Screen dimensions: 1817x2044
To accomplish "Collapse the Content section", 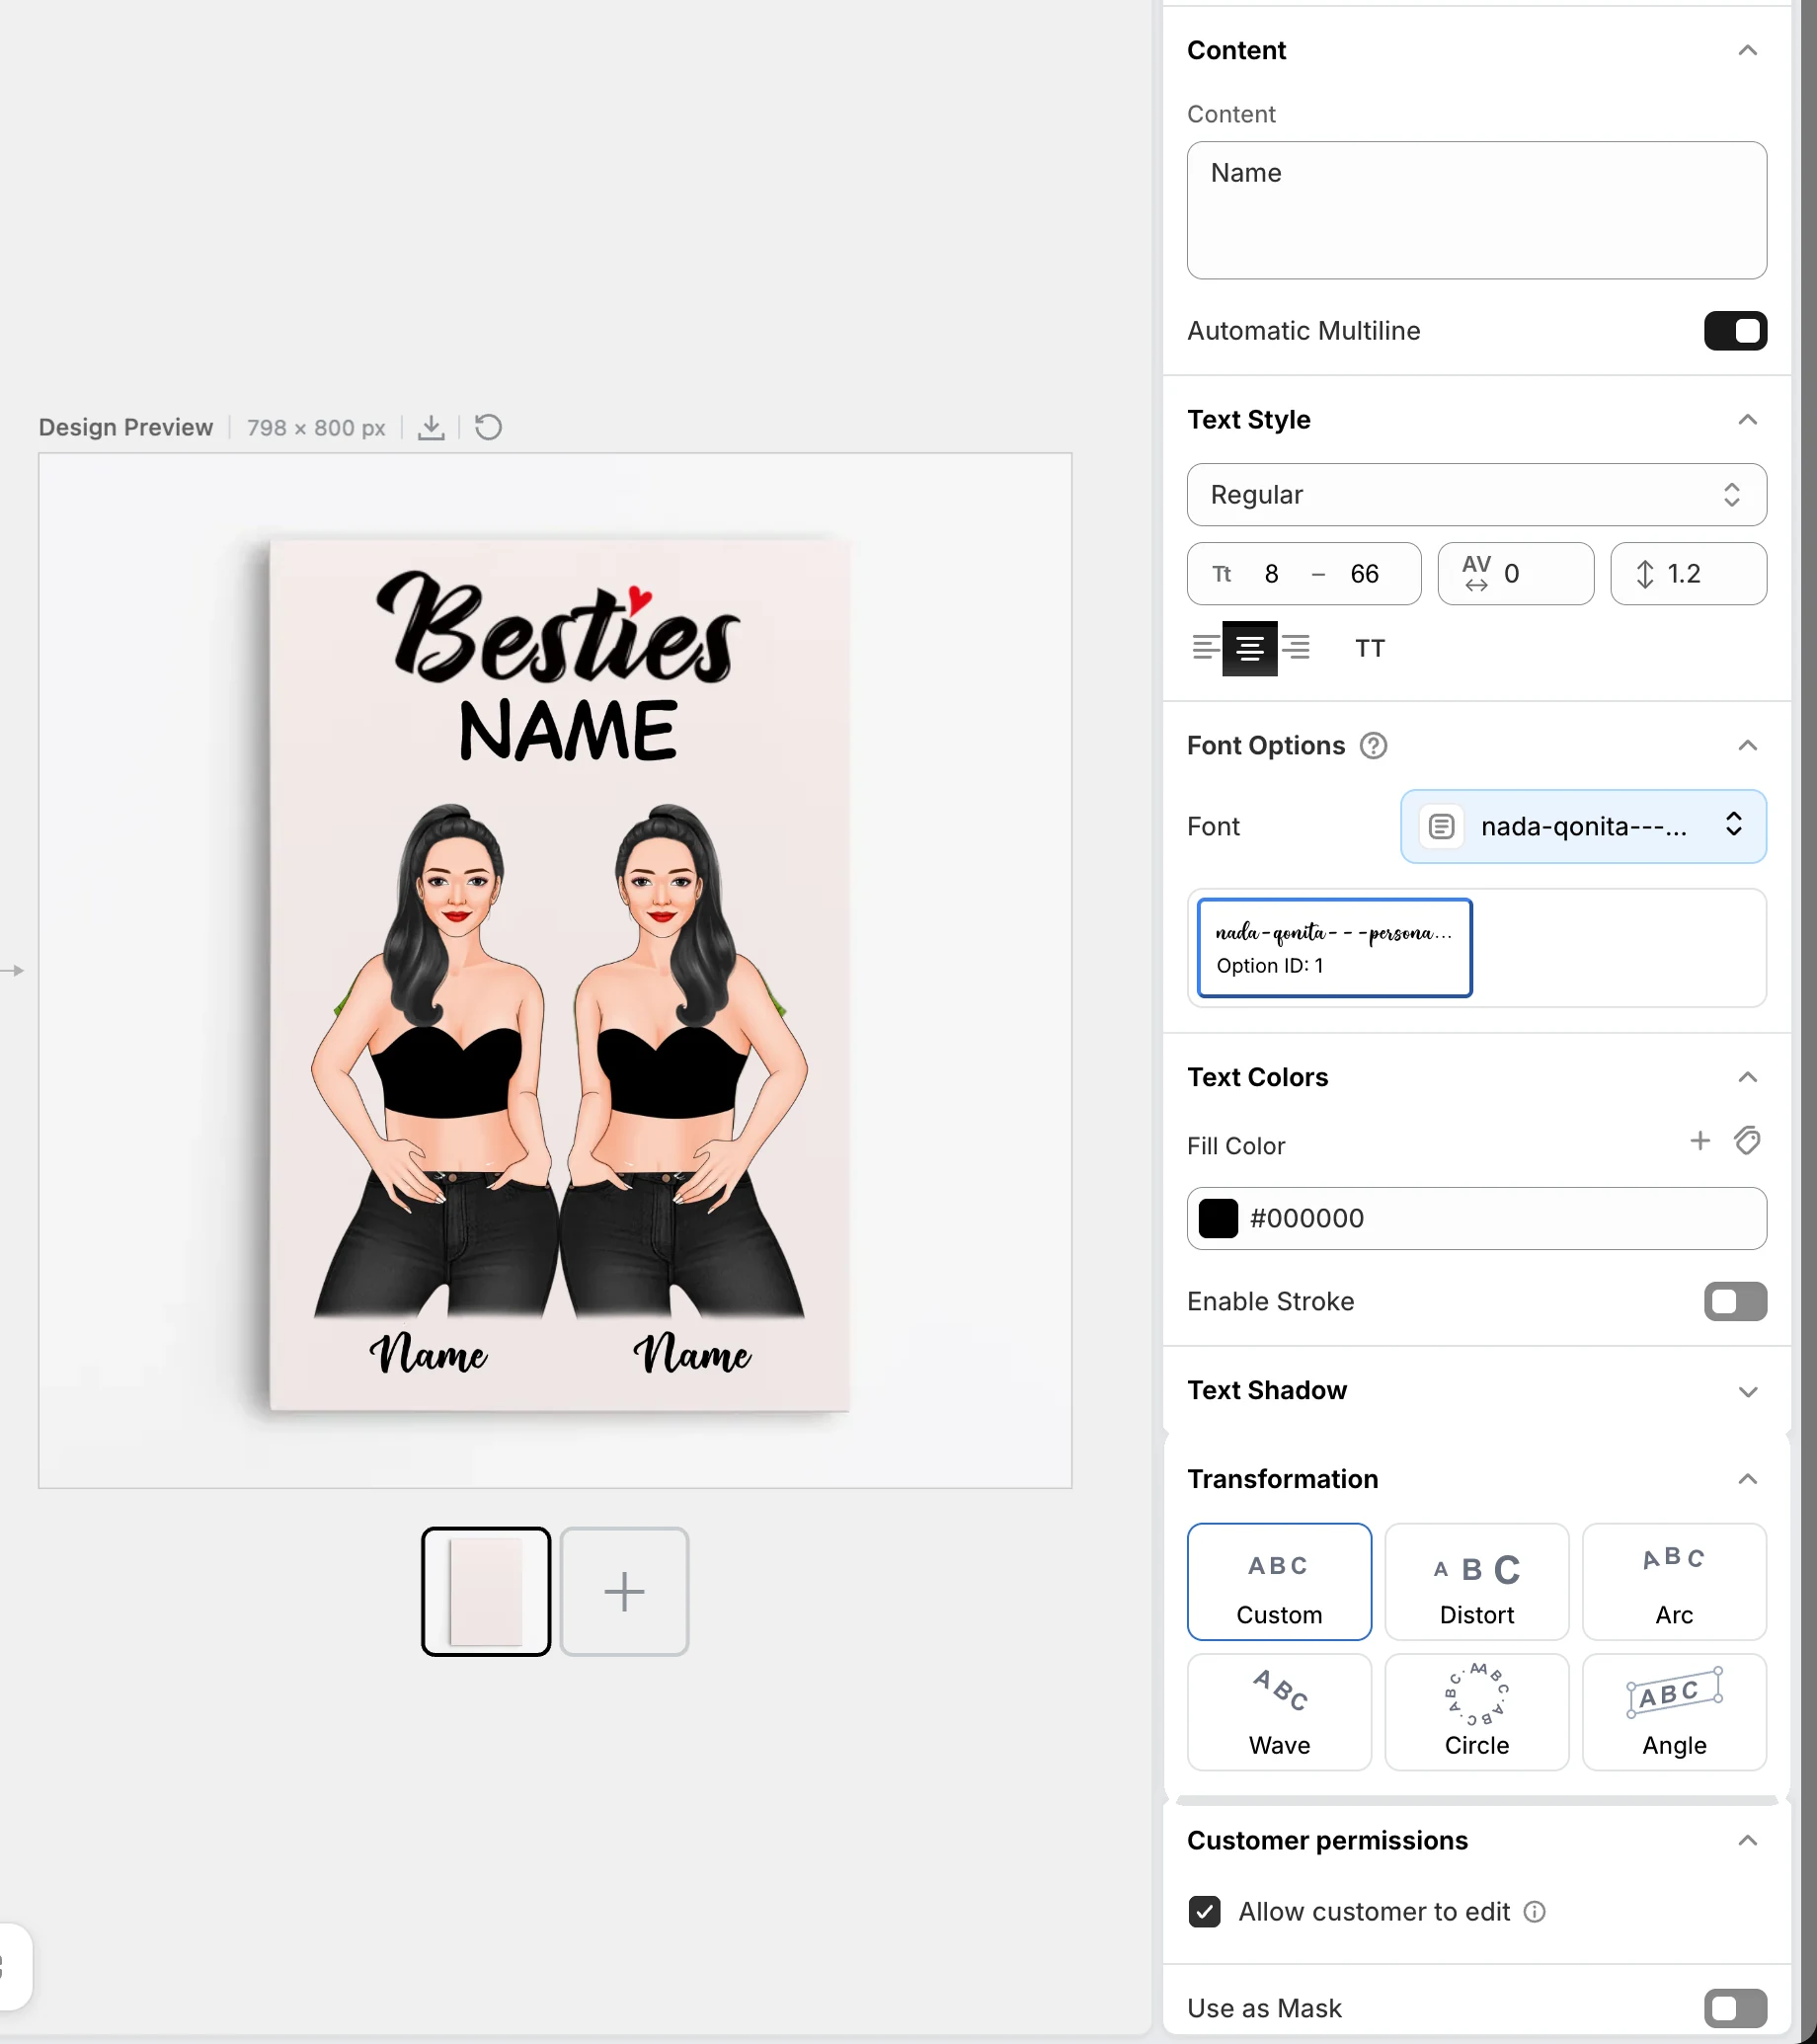I will [x=1747, y=51].
